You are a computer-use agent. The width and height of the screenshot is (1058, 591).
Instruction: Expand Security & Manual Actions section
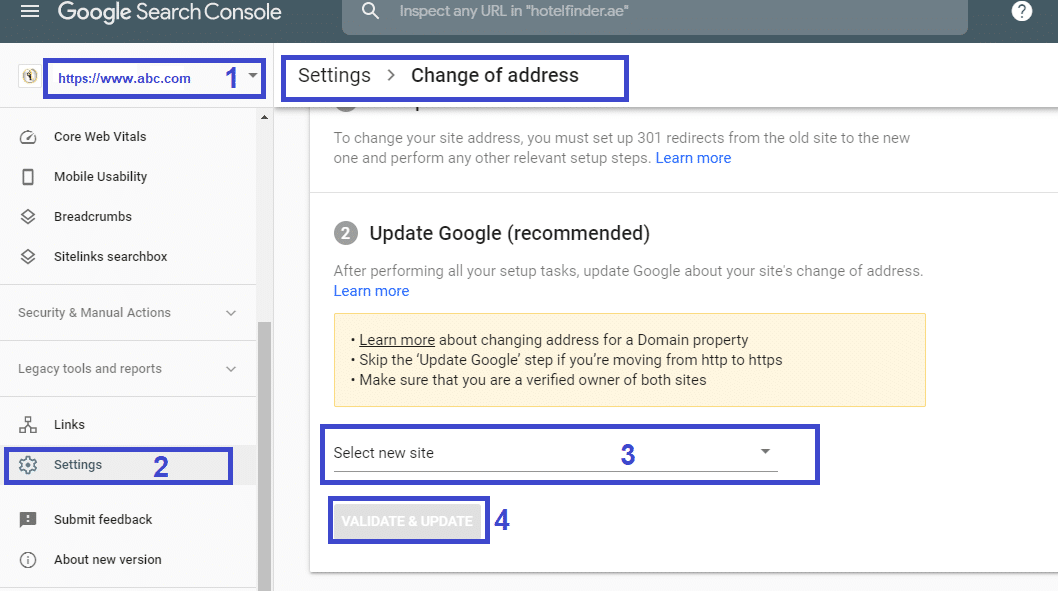coord(128,313)
